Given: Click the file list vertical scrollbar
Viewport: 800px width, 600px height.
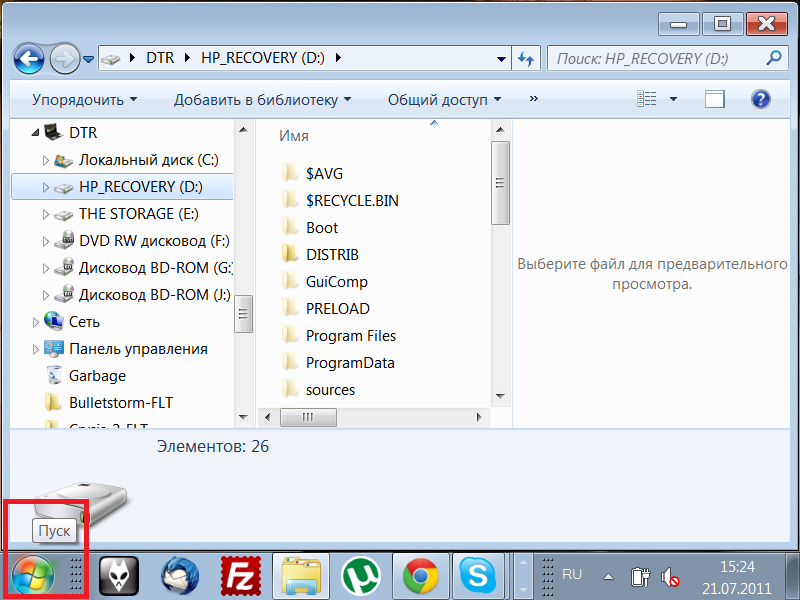Looking at the screenshot, I should coord(500,185).
